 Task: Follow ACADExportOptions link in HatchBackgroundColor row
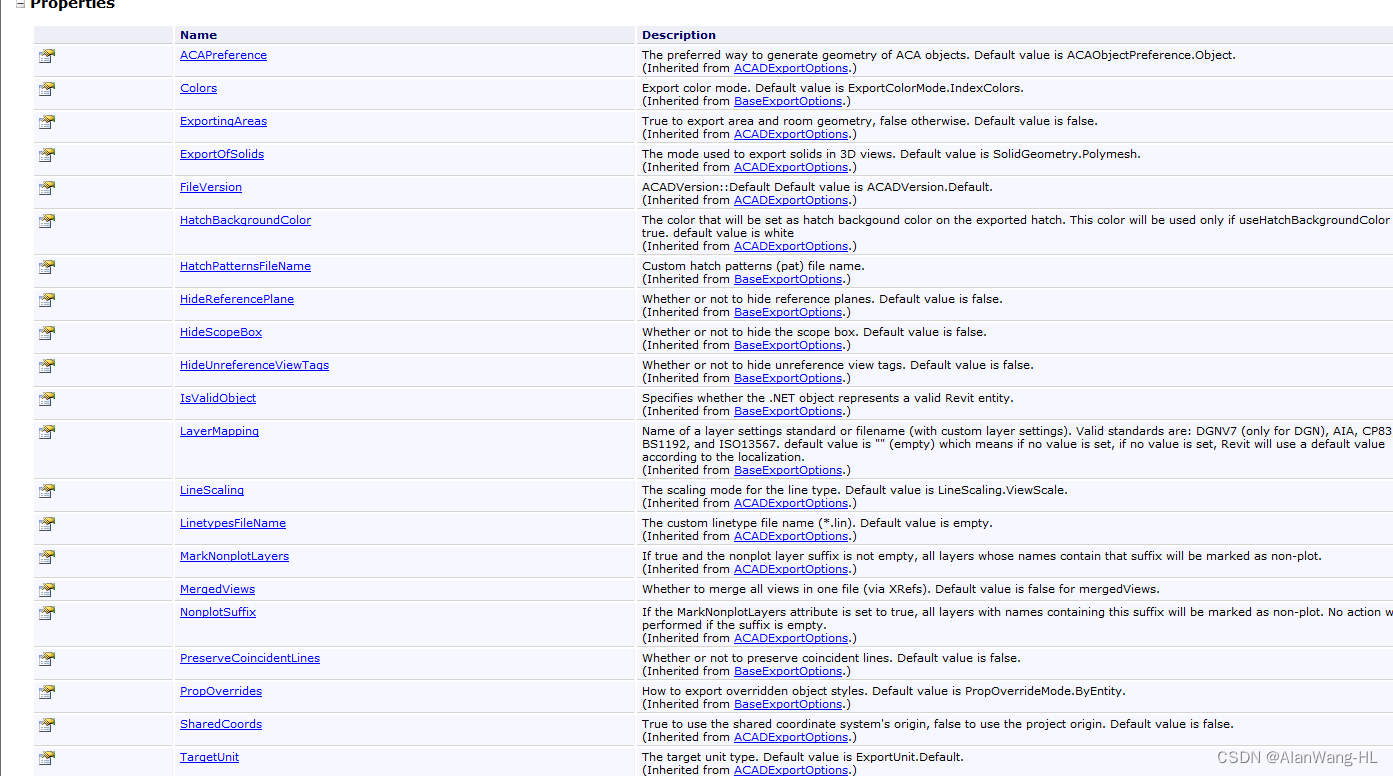[x=791, y=246]
